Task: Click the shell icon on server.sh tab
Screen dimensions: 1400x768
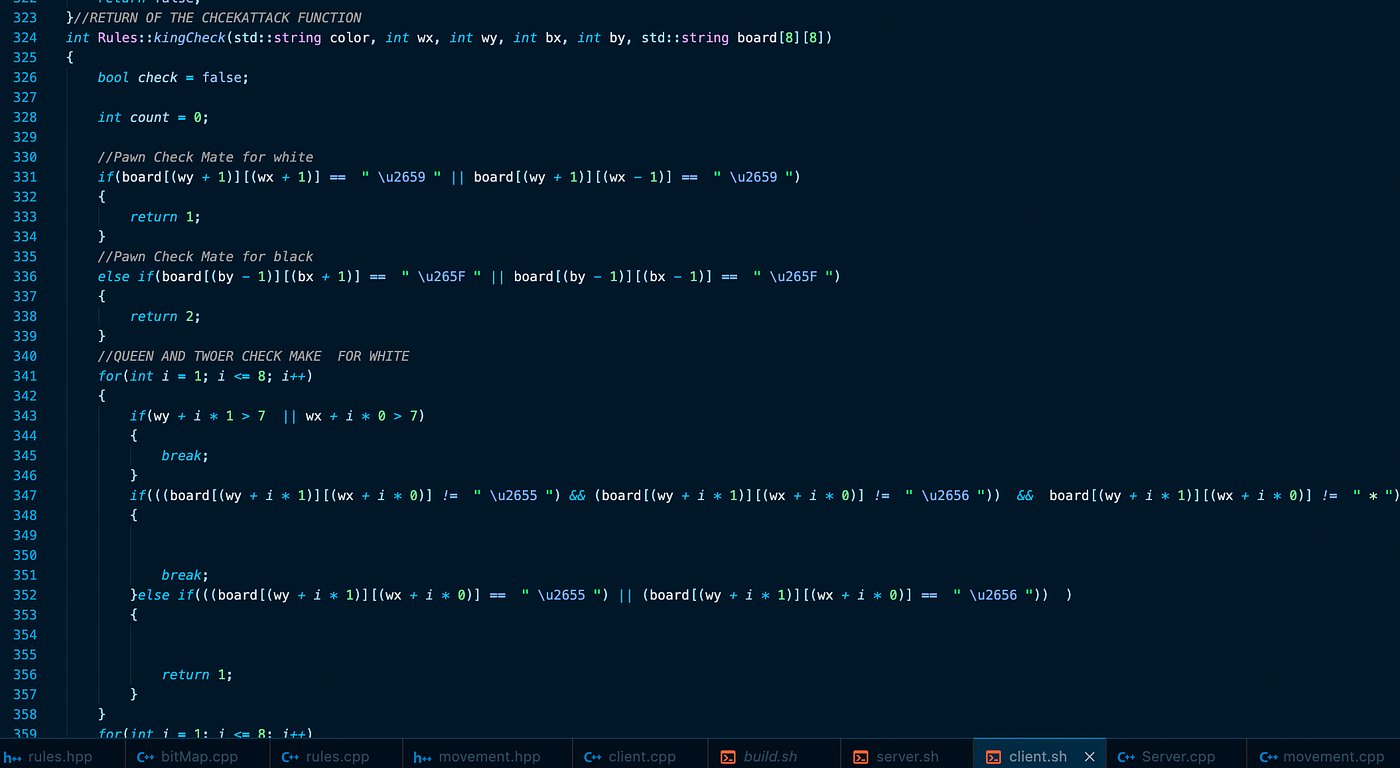Action: point(861,756)
